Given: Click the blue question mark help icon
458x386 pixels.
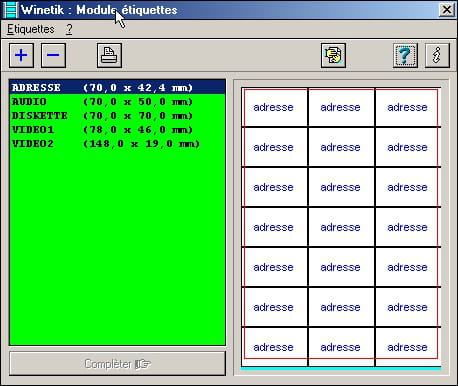Looking at the screenshot, I should coord(405,55).
